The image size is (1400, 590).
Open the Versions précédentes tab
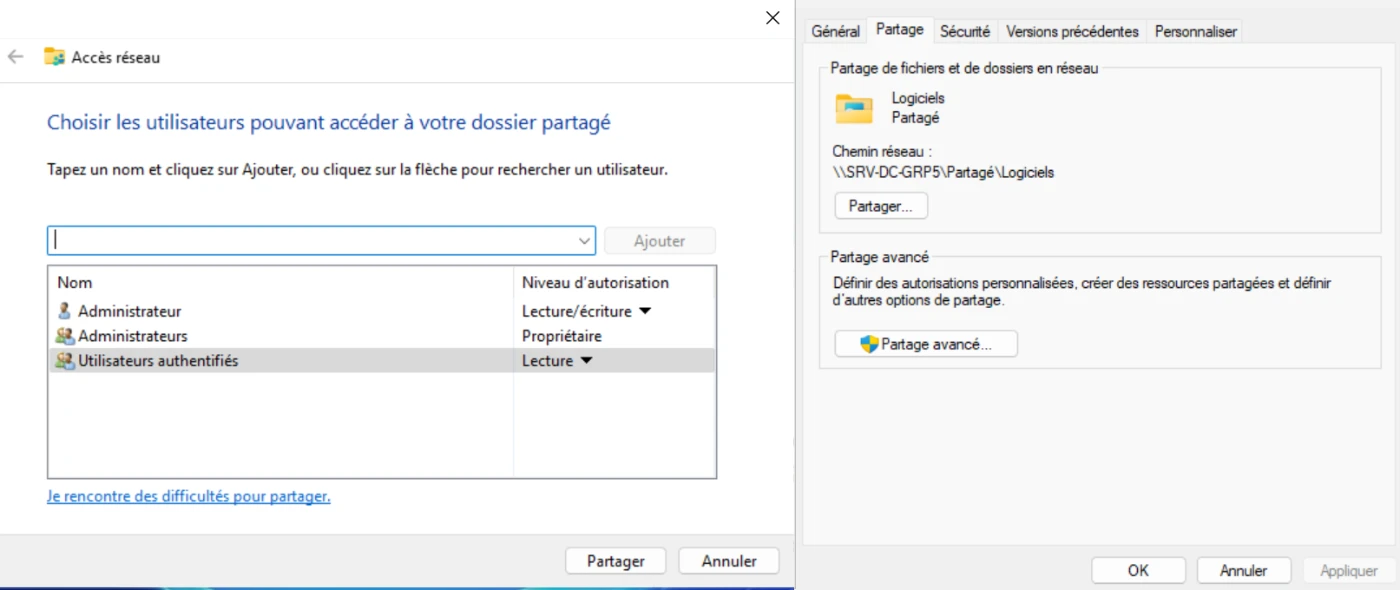[1072, 31]
